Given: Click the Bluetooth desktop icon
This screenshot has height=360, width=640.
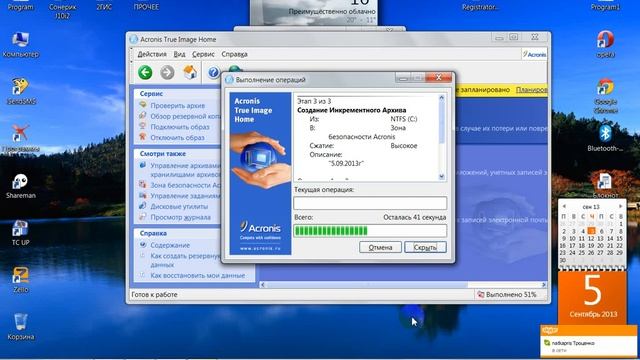Looking at the screenshot, I should 605,138.
